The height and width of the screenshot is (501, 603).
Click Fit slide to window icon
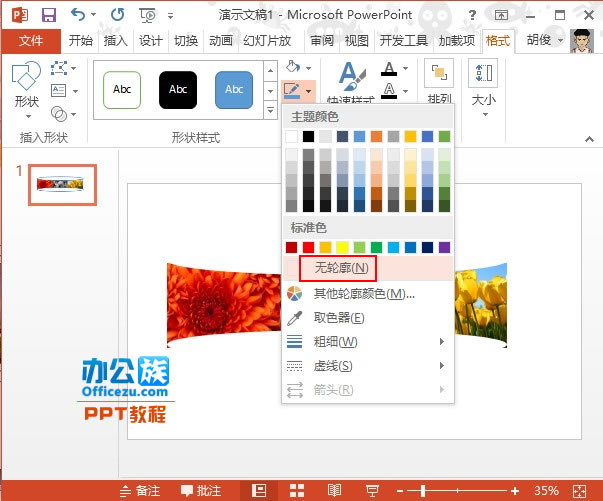(579, 491)
